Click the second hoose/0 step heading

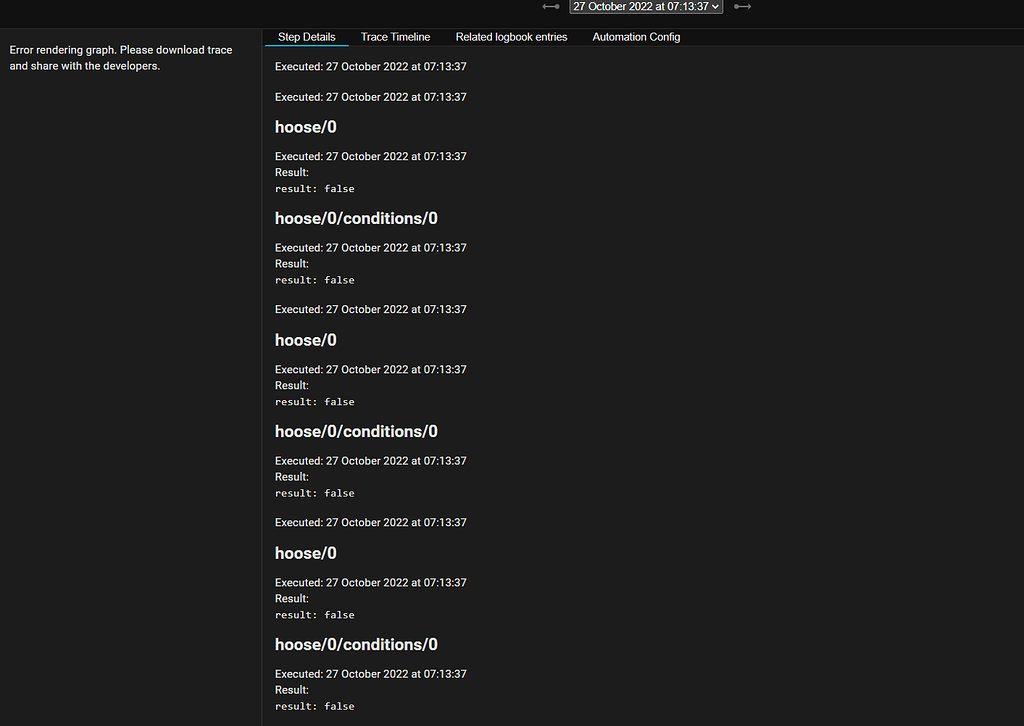(305, 340)
